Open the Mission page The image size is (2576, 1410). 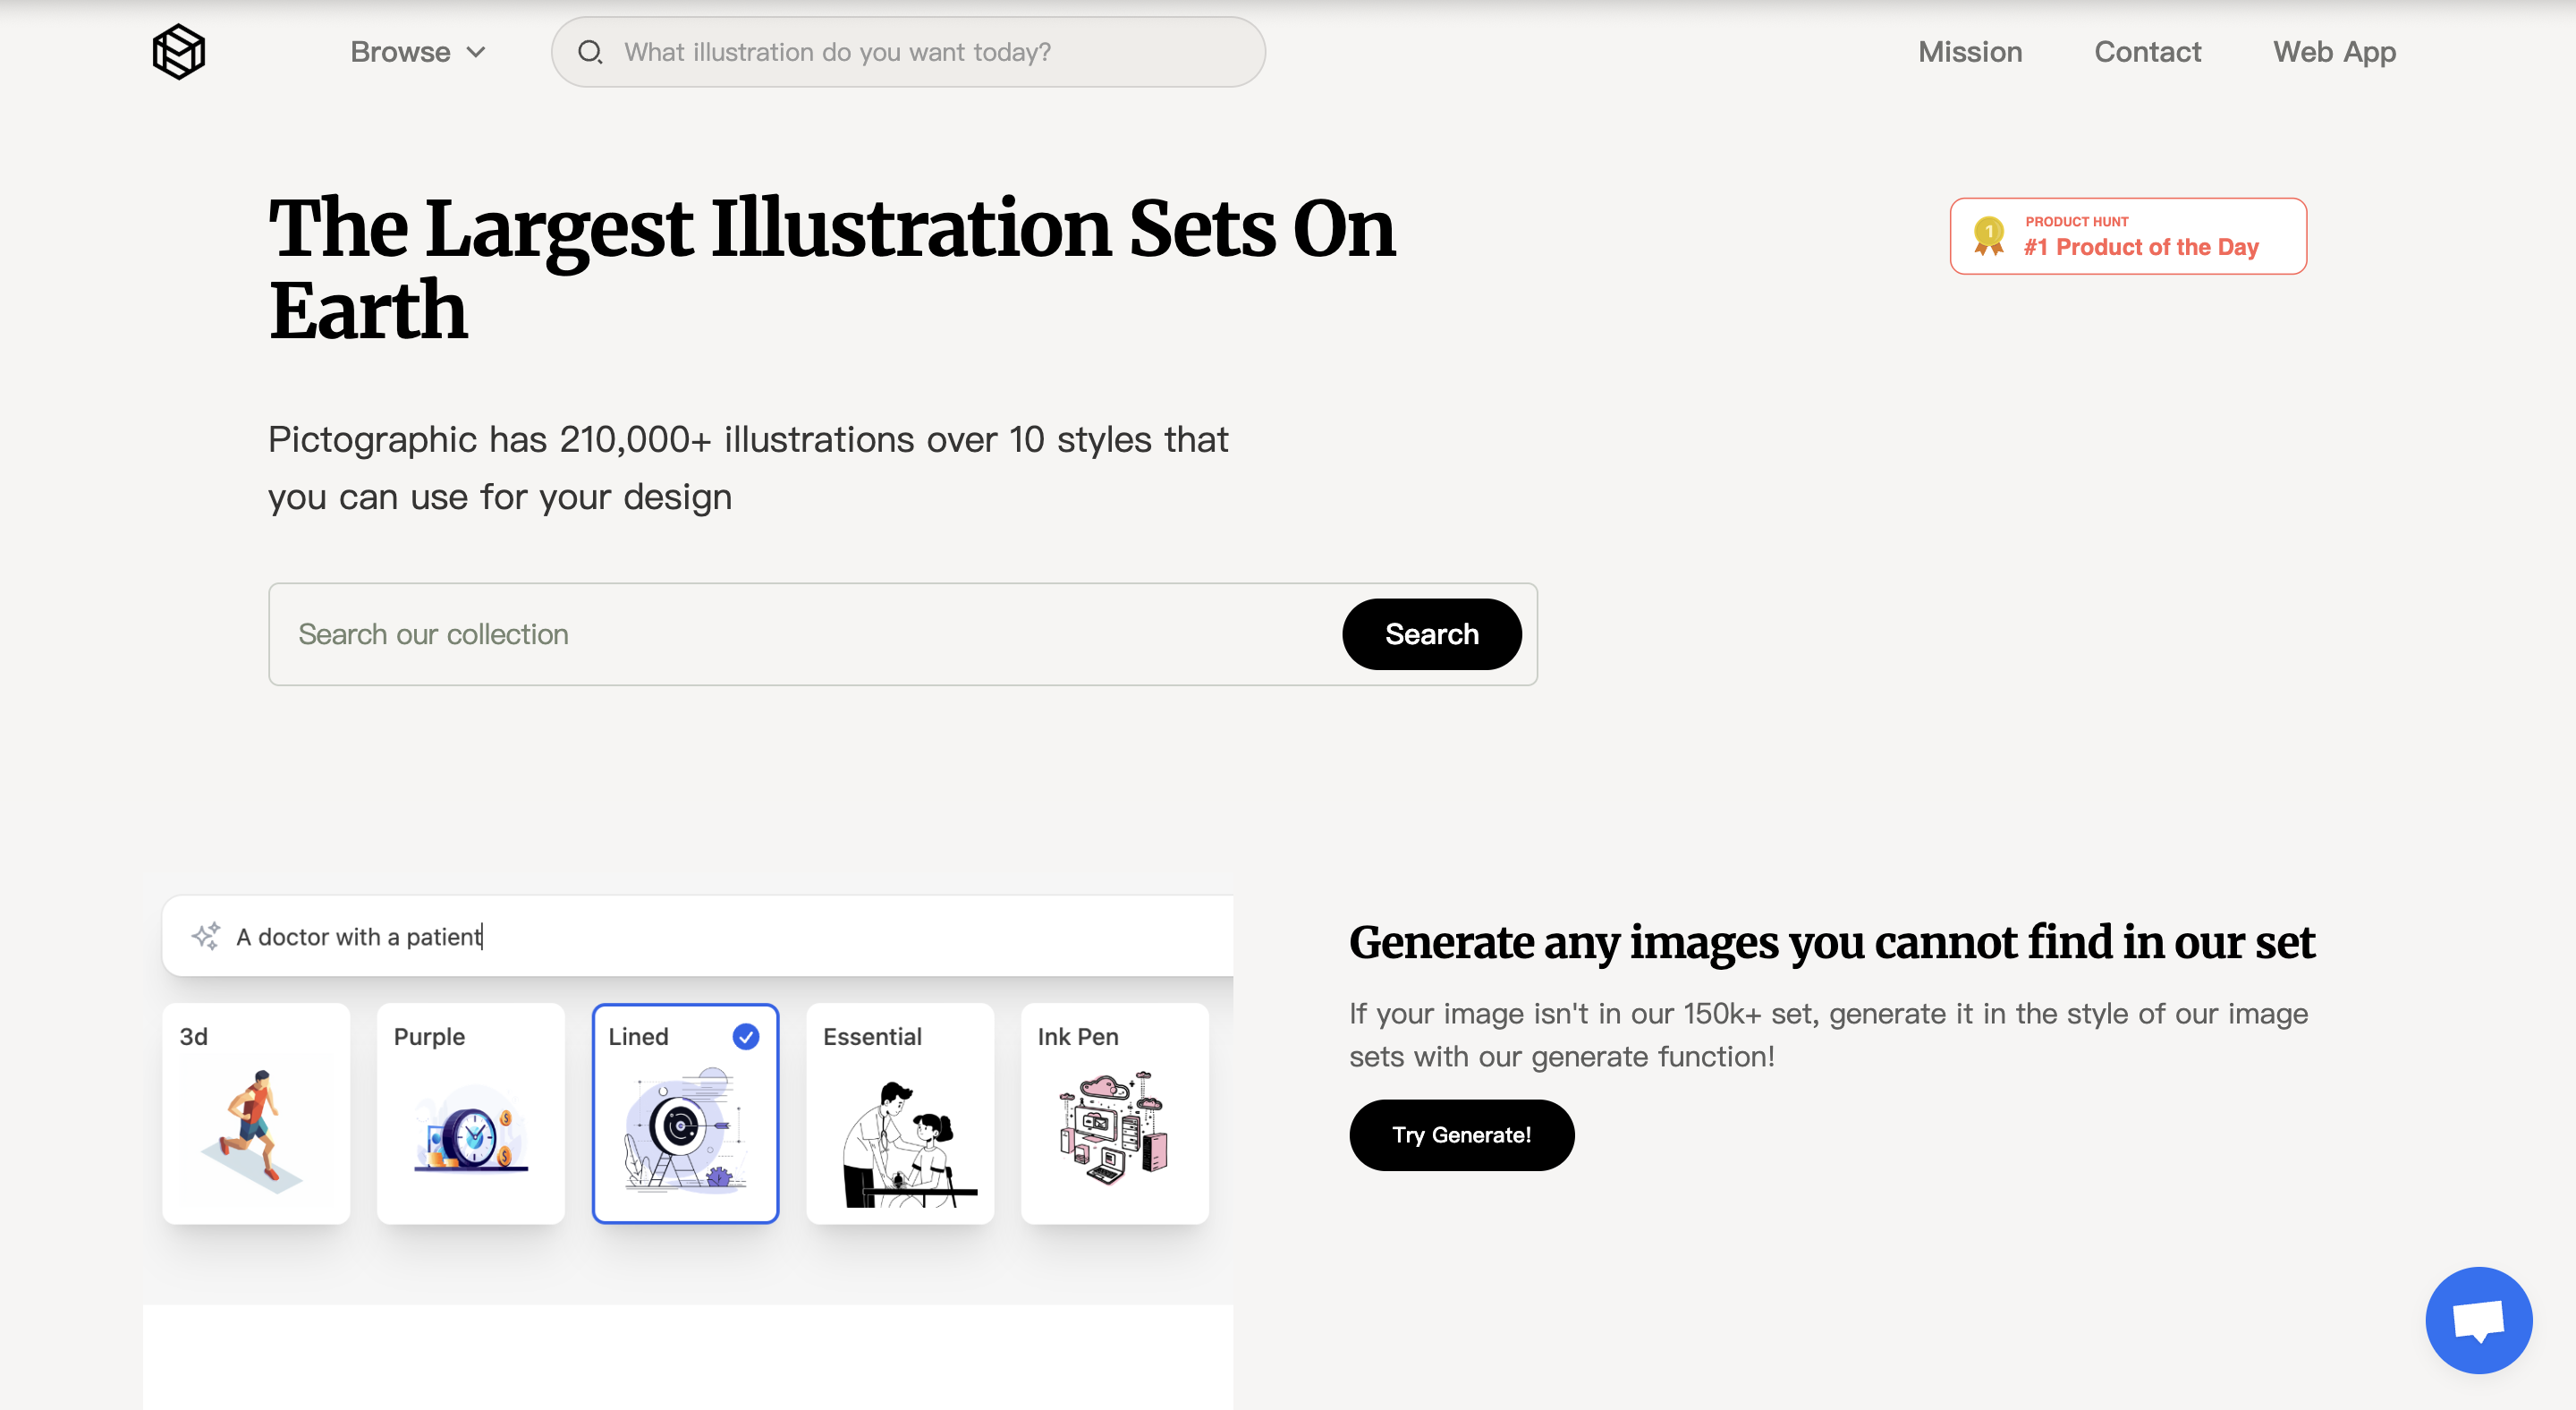click(x=1969, y=52)
